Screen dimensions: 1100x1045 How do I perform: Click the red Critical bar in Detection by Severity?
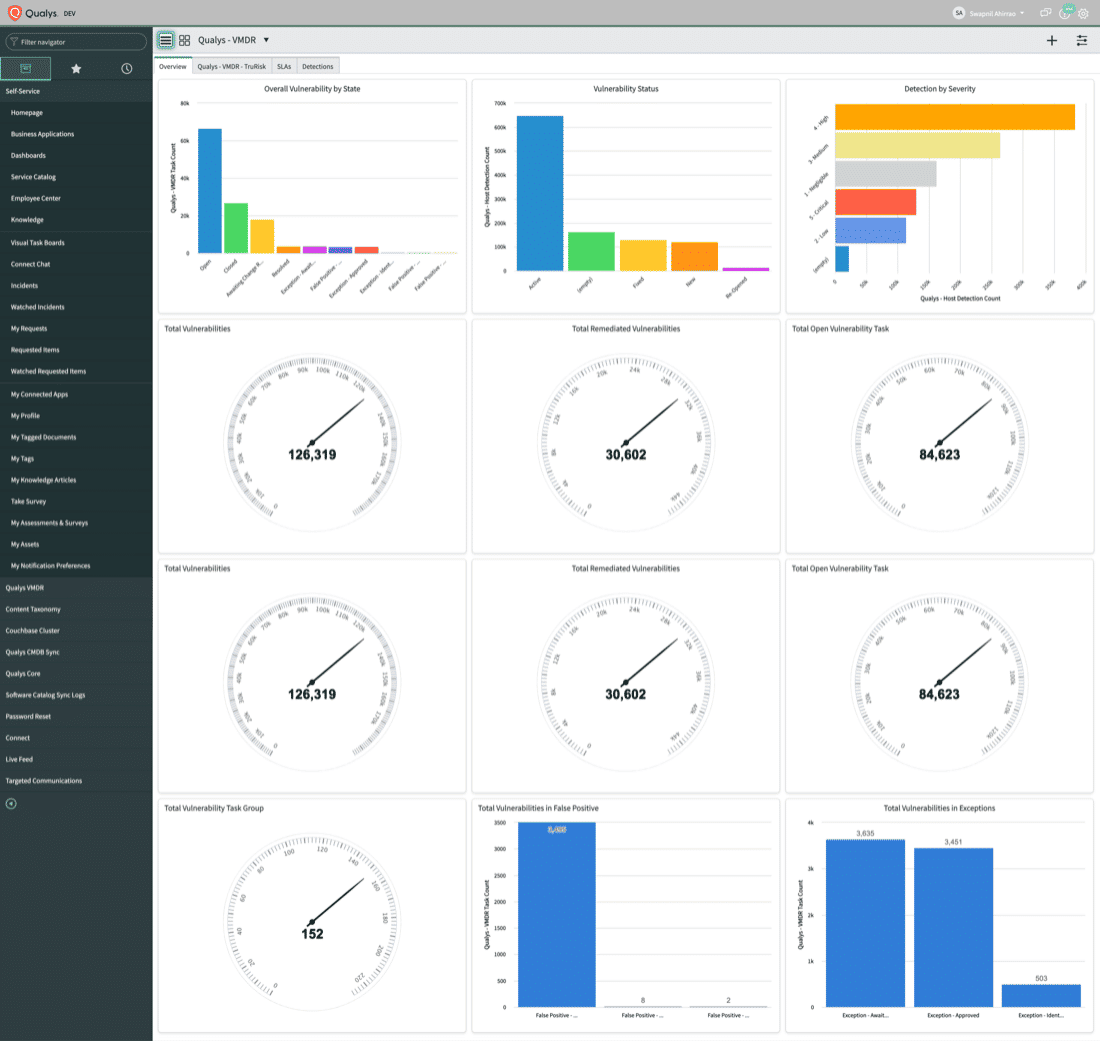coord(876,202)
